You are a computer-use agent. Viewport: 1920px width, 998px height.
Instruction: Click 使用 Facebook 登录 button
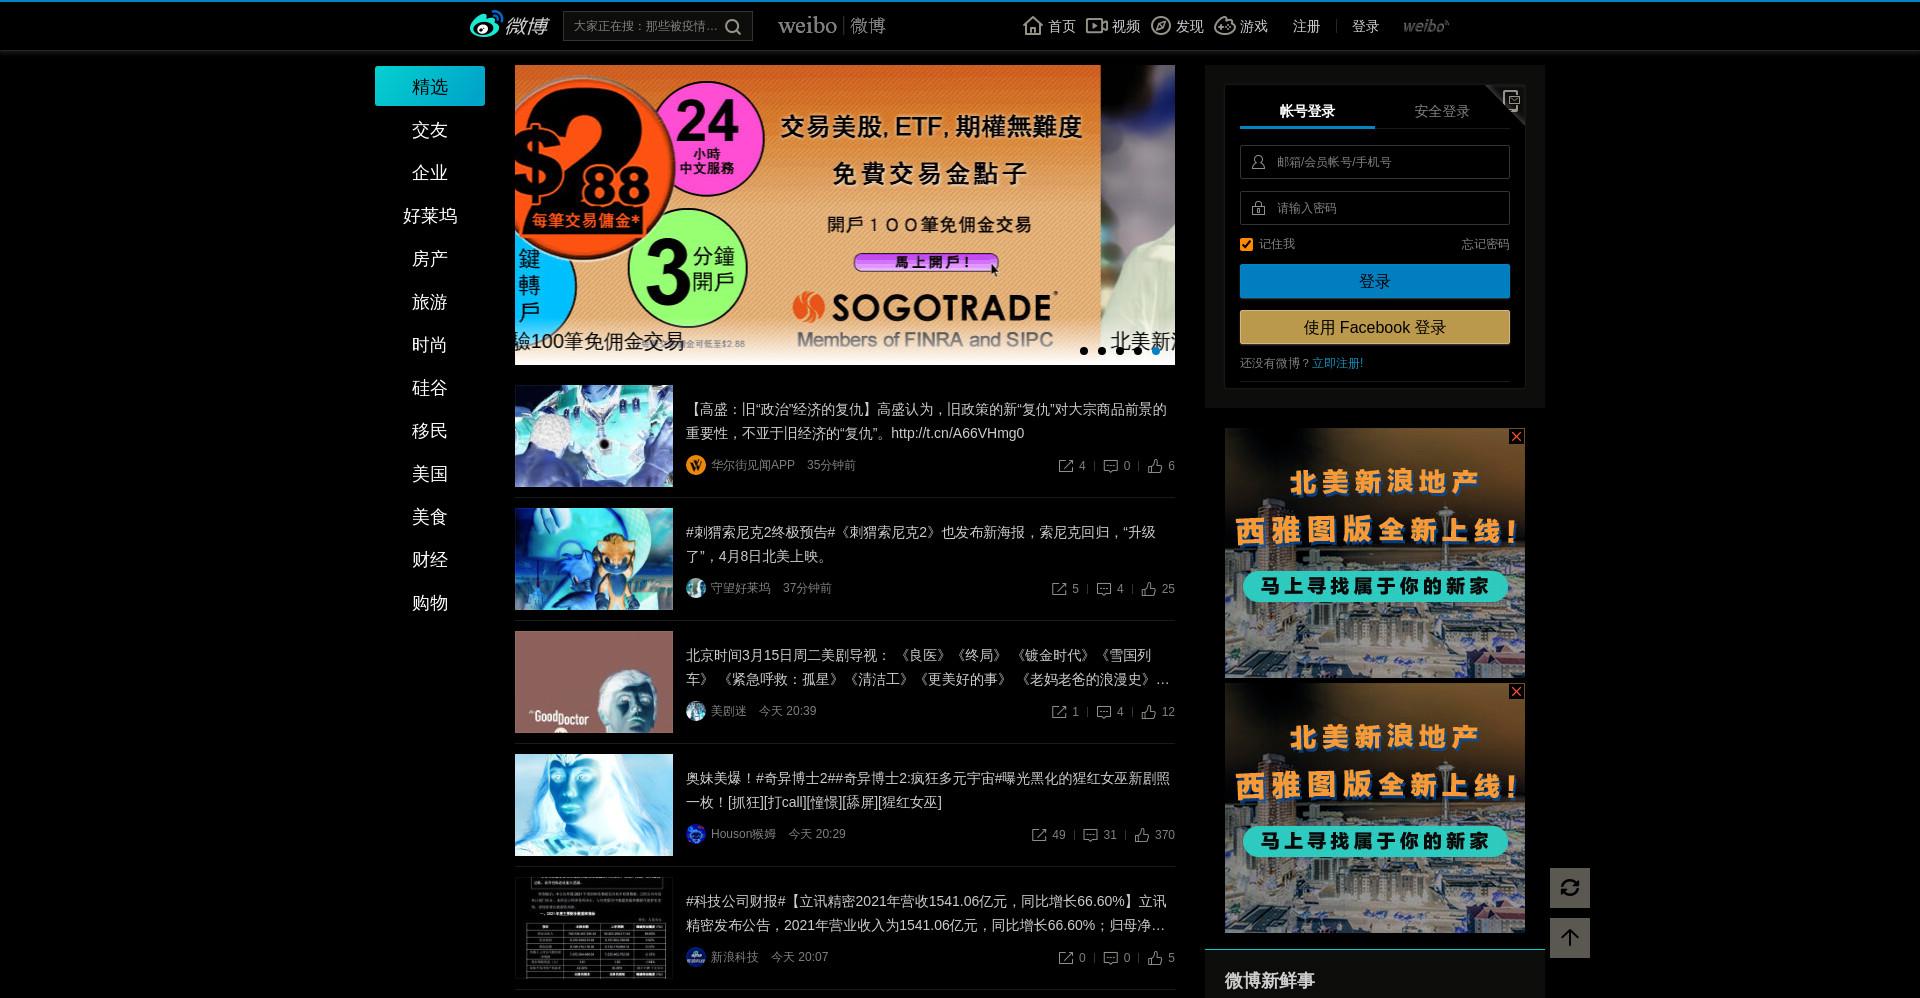click(x=1375, y=327)
